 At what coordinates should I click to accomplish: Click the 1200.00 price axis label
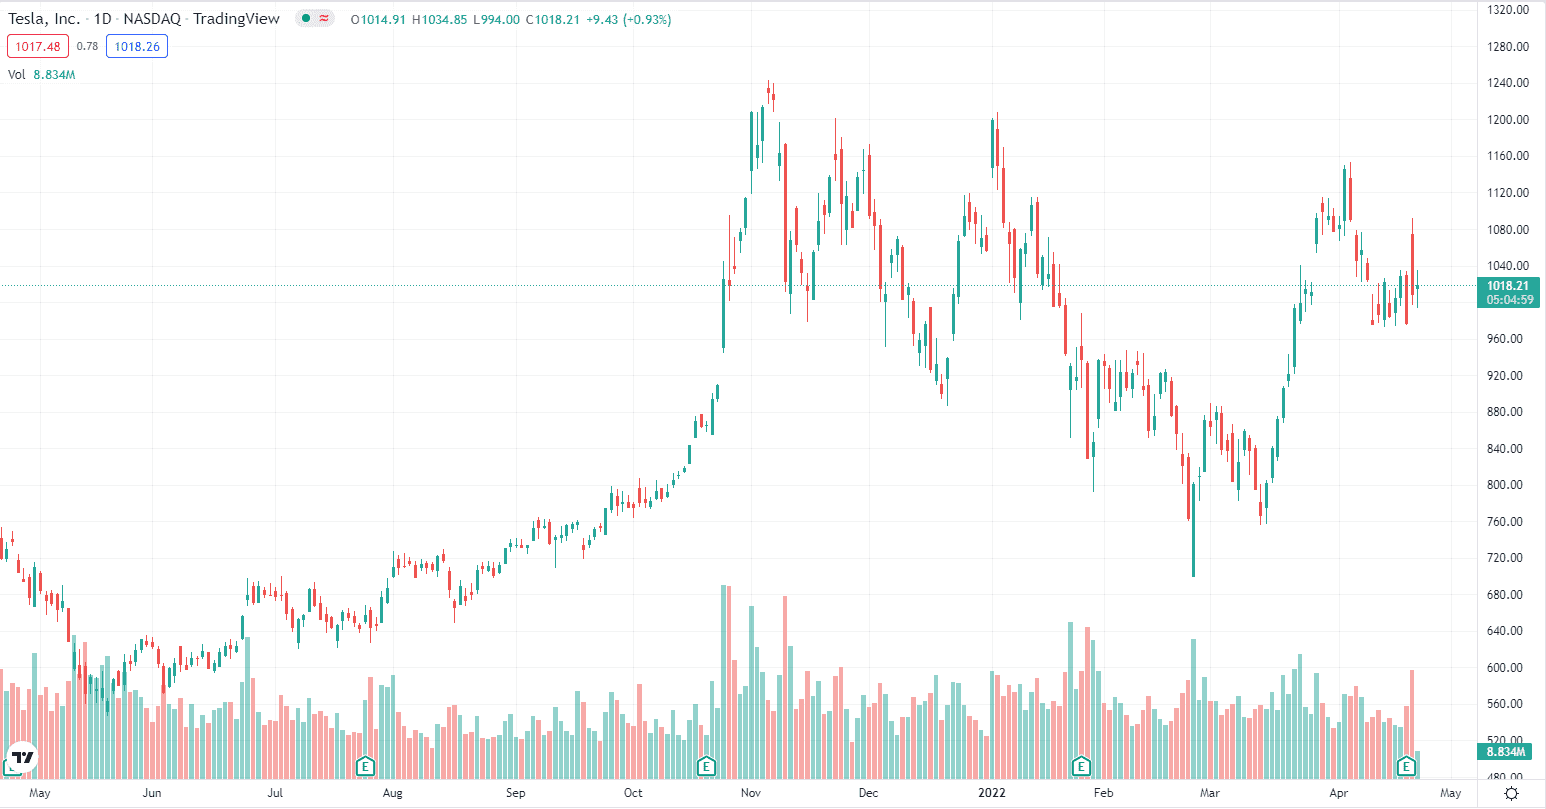point(1509,120)
